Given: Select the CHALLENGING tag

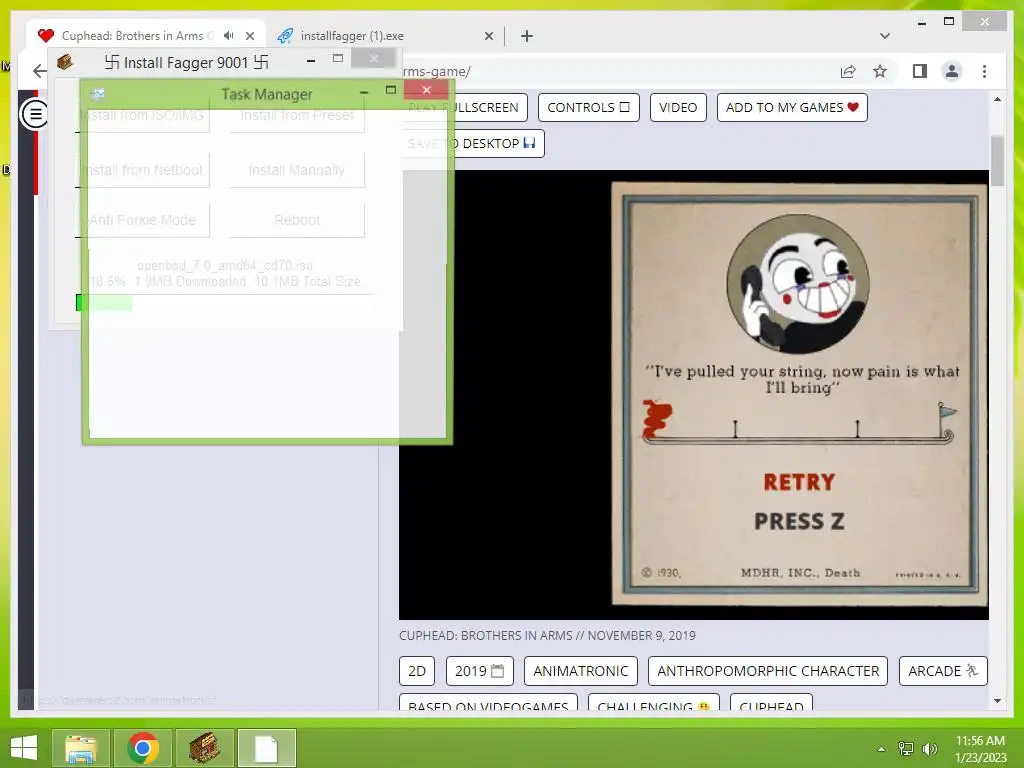Looking at the screenshot, I should pyautogui.click(x=654, y=703).
